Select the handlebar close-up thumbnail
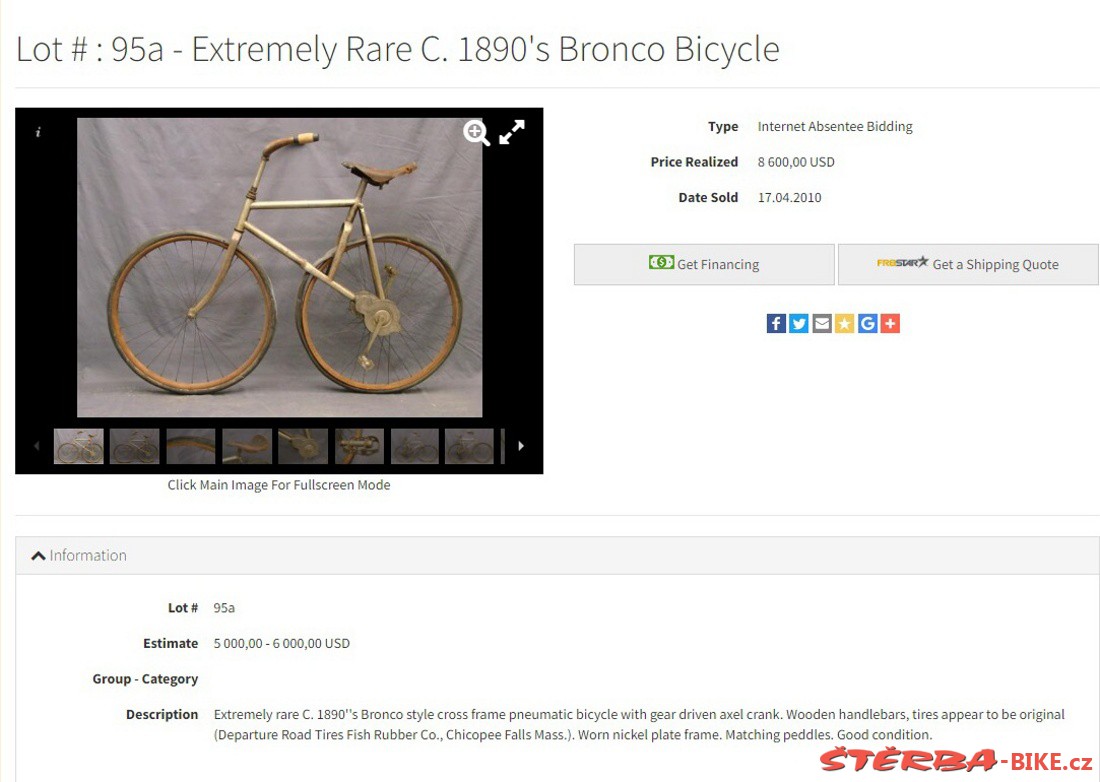 (191, 446)
